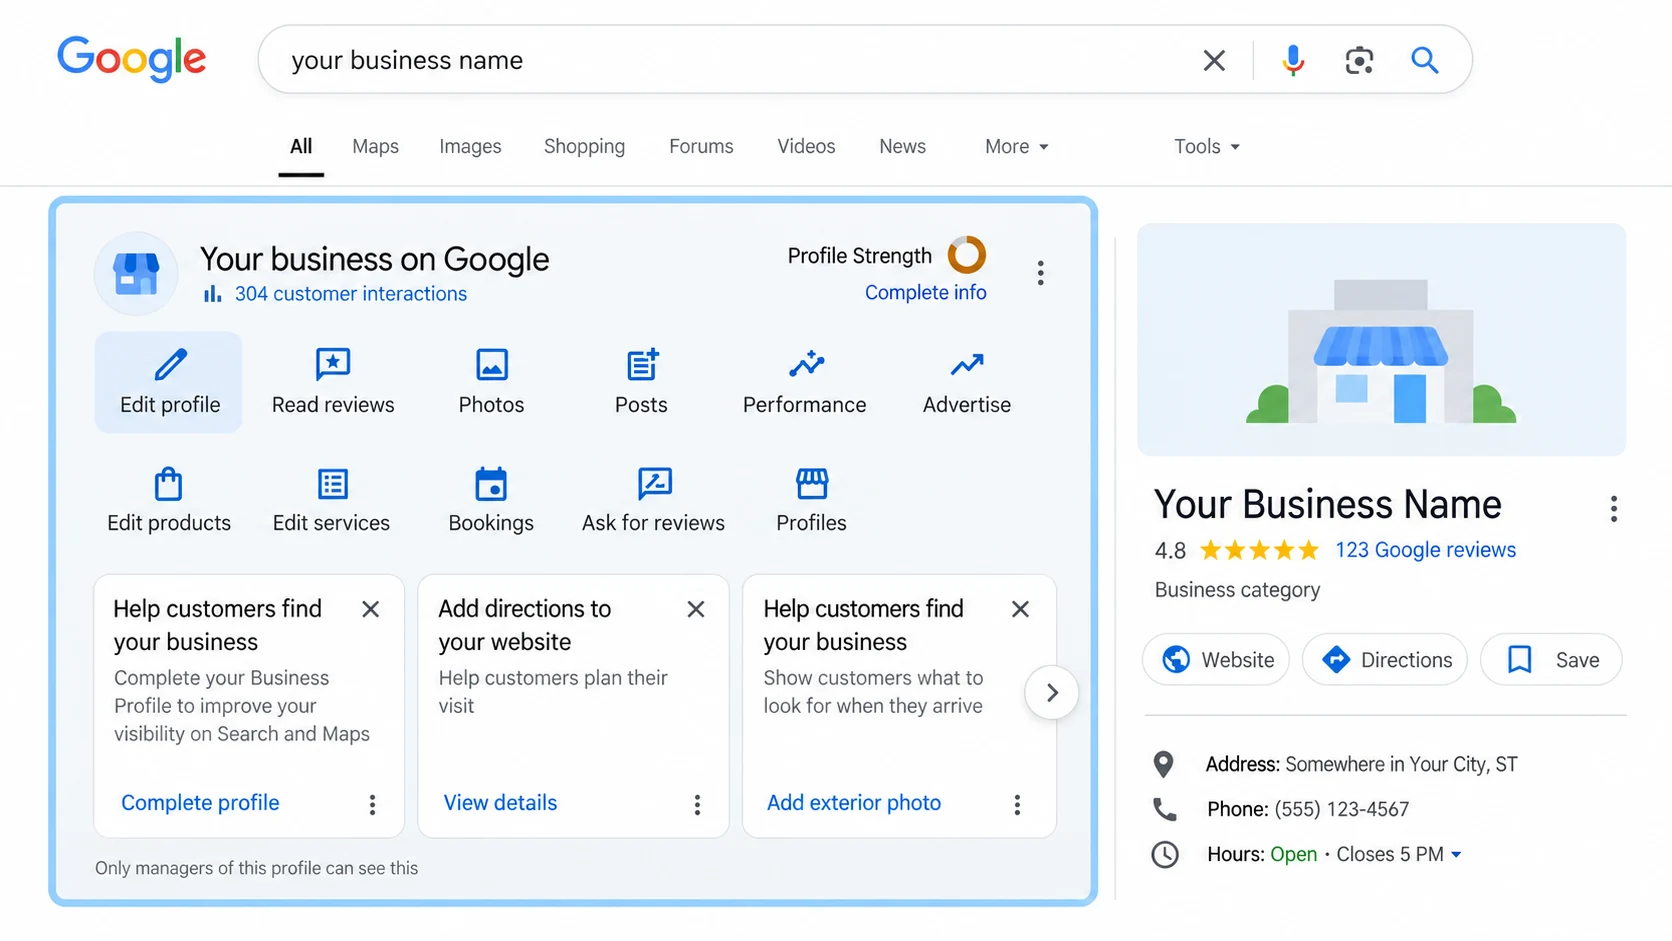1672x941 pixels.
Task: Dismiss the Complete your Business Profile card
Action: tap(370, 609)
